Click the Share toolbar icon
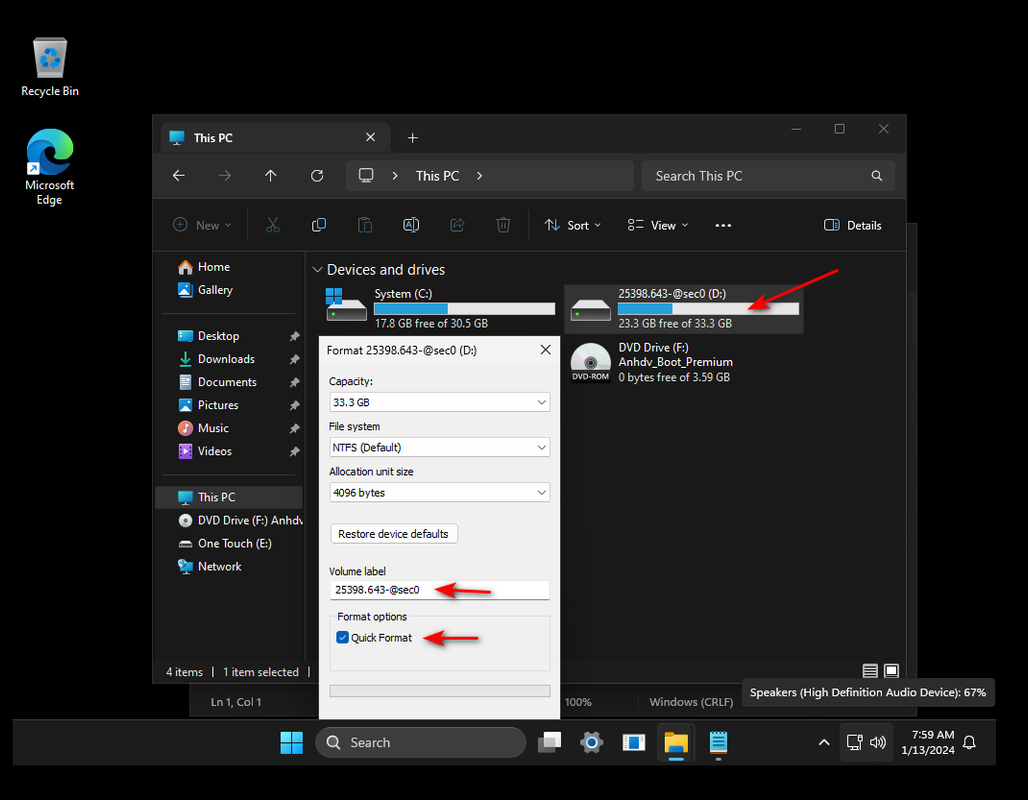1028x800 pixels. [x=457, y=225]
